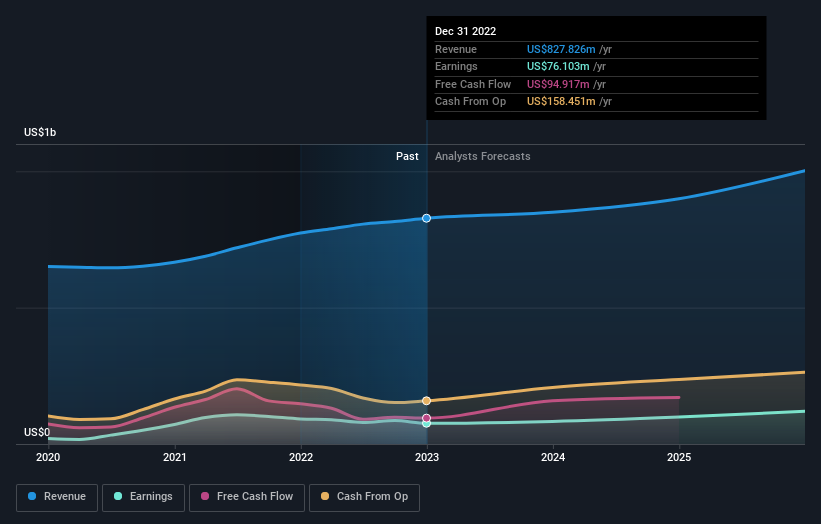Image resolution: width=821 pixels, height=524 pixels.
Task: Toggle the Cash From Op legend button
Action: click(364, 497)
